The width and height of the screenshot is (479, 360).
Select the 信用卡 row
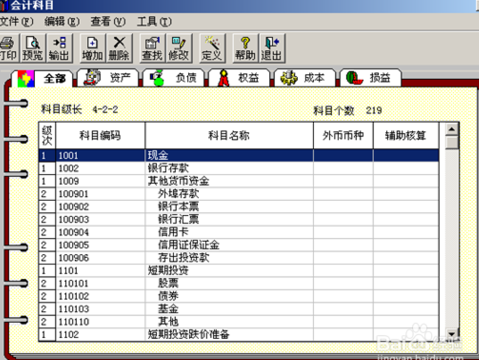click(239, 232)
